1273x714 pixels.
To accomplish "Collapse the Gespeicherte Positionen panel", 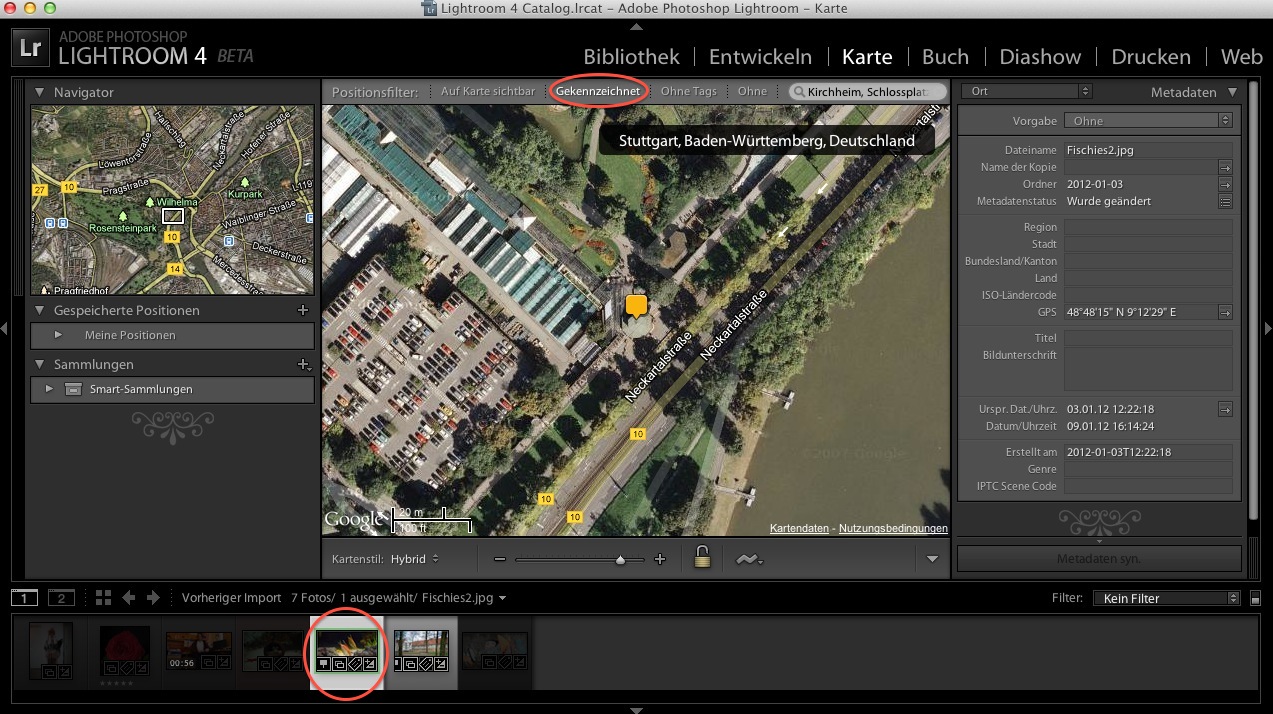I will (x=40, y=311).
